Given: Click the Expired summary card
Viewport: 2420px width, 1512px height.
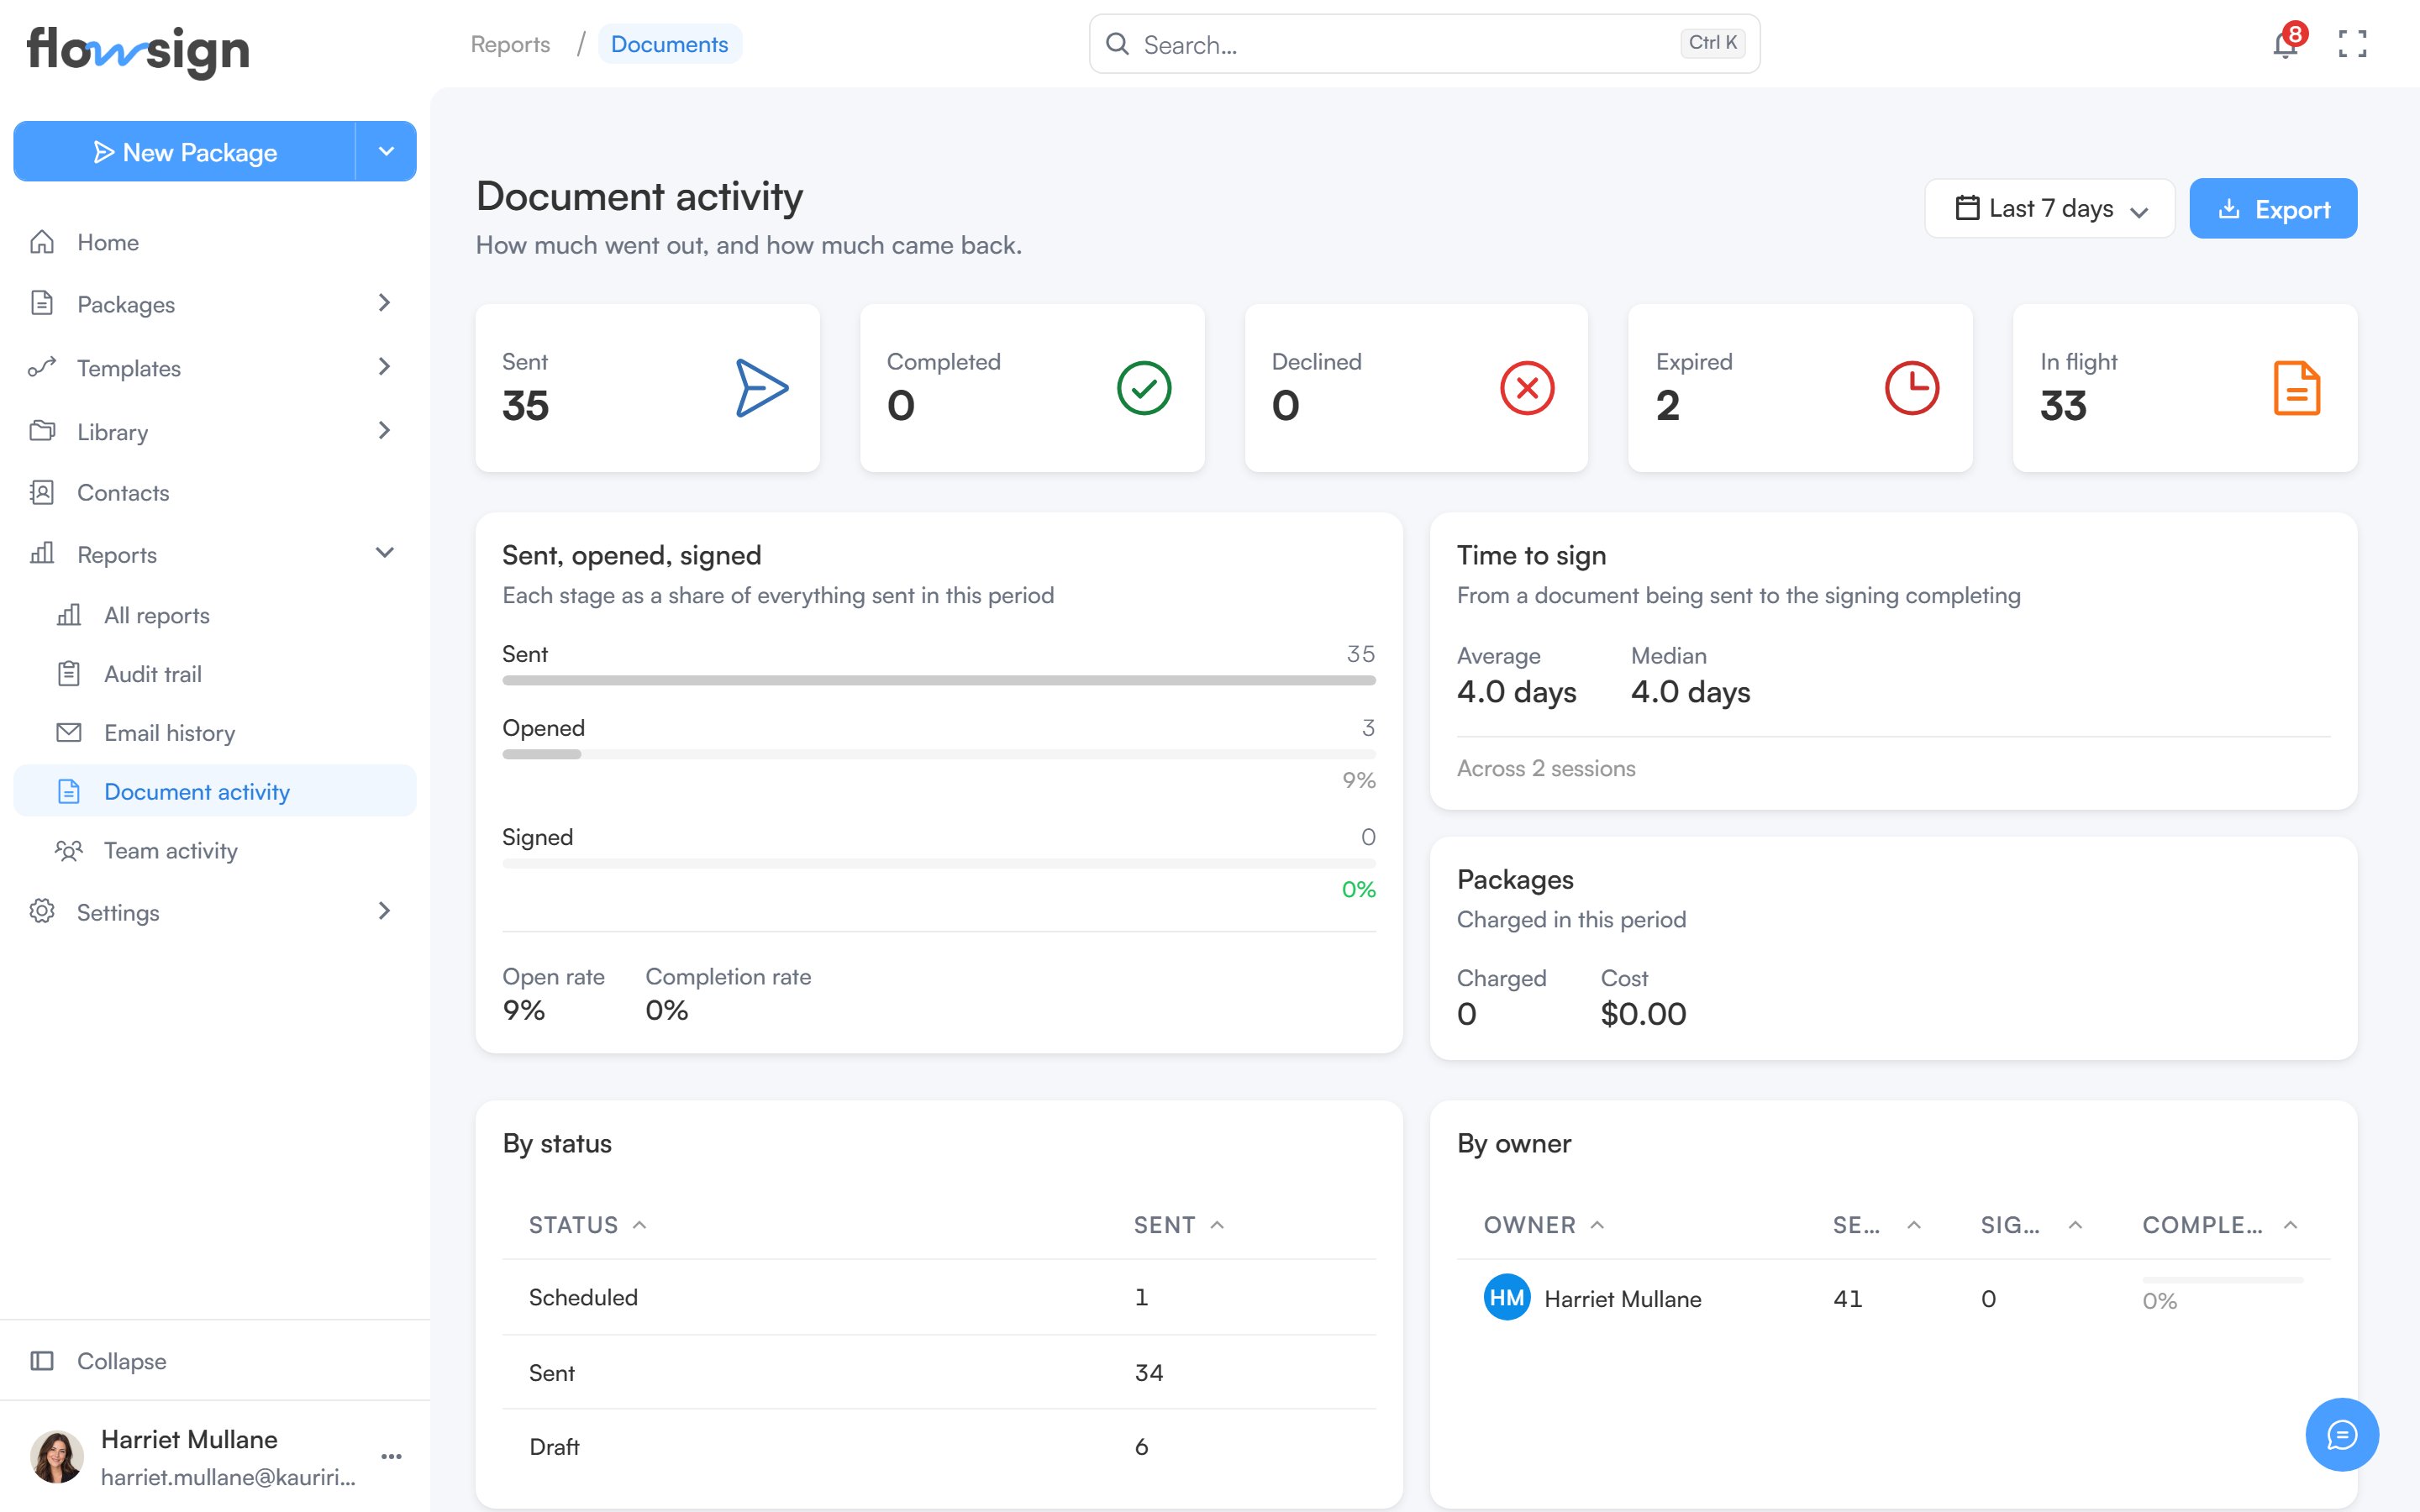Looking at the screenshot, I should [1800, 388].
